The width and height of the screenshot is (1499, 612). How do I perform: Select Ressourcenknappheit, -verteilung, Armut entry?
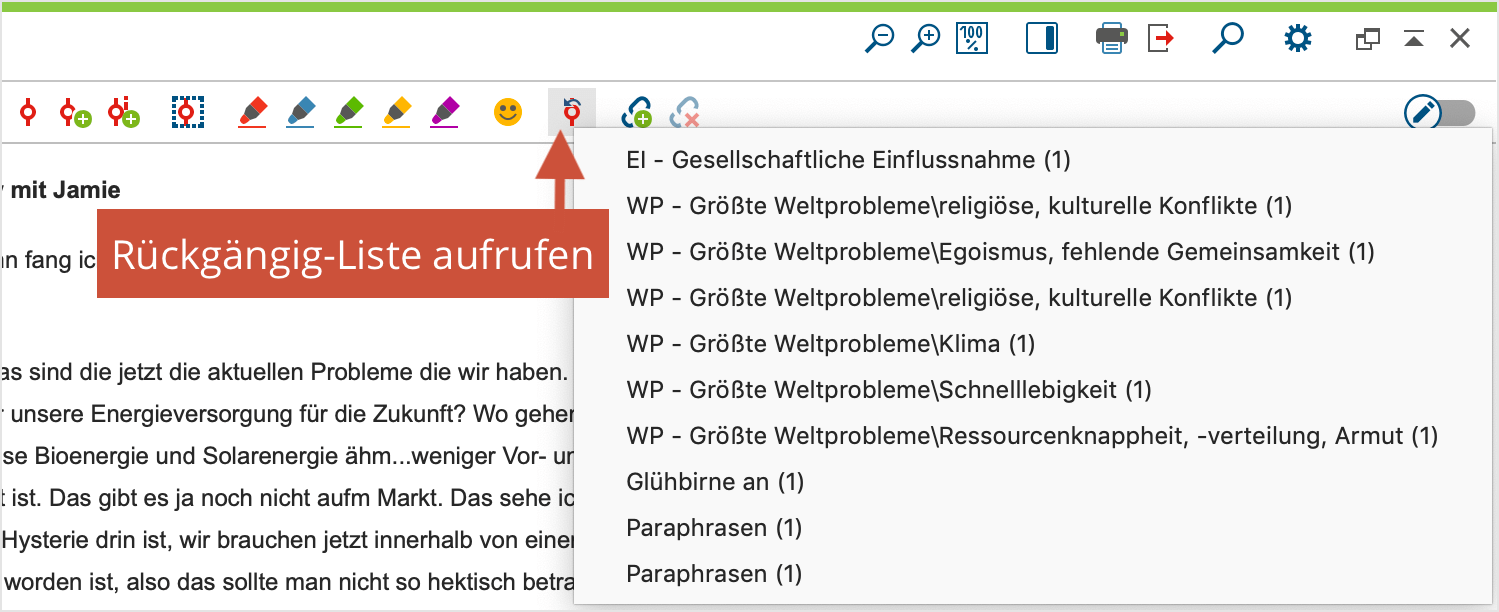[x=1034, y=436]
